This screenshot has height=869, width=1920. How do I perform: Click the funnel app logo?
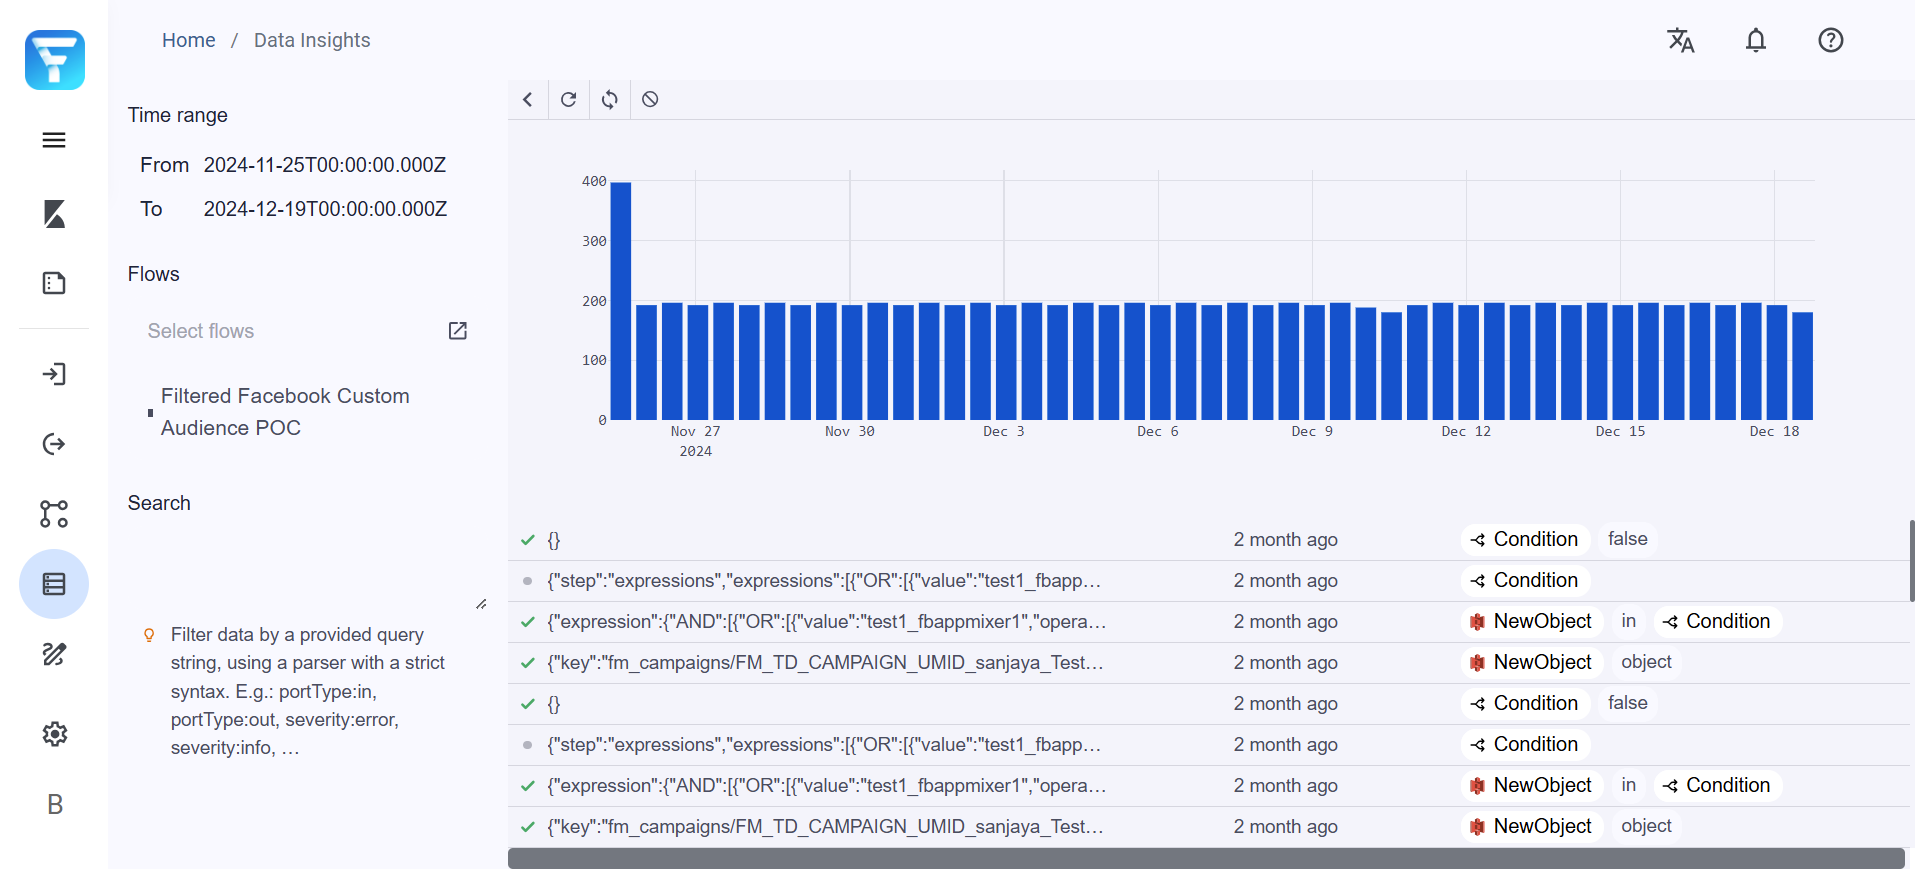click(x=55, y=60)
